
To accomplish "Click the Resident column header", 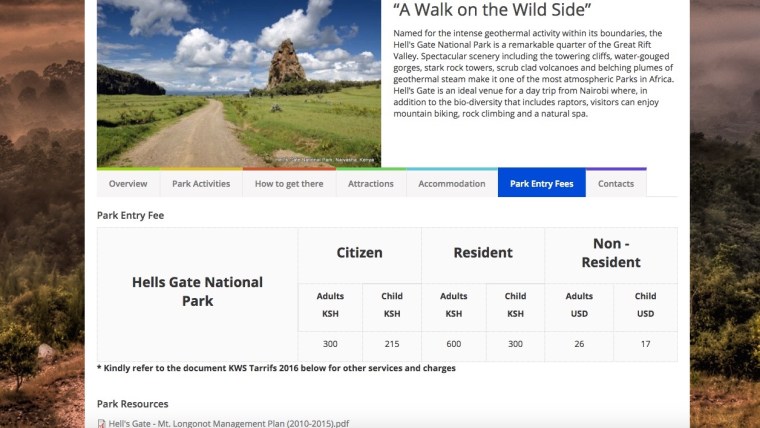I will 483,253.
